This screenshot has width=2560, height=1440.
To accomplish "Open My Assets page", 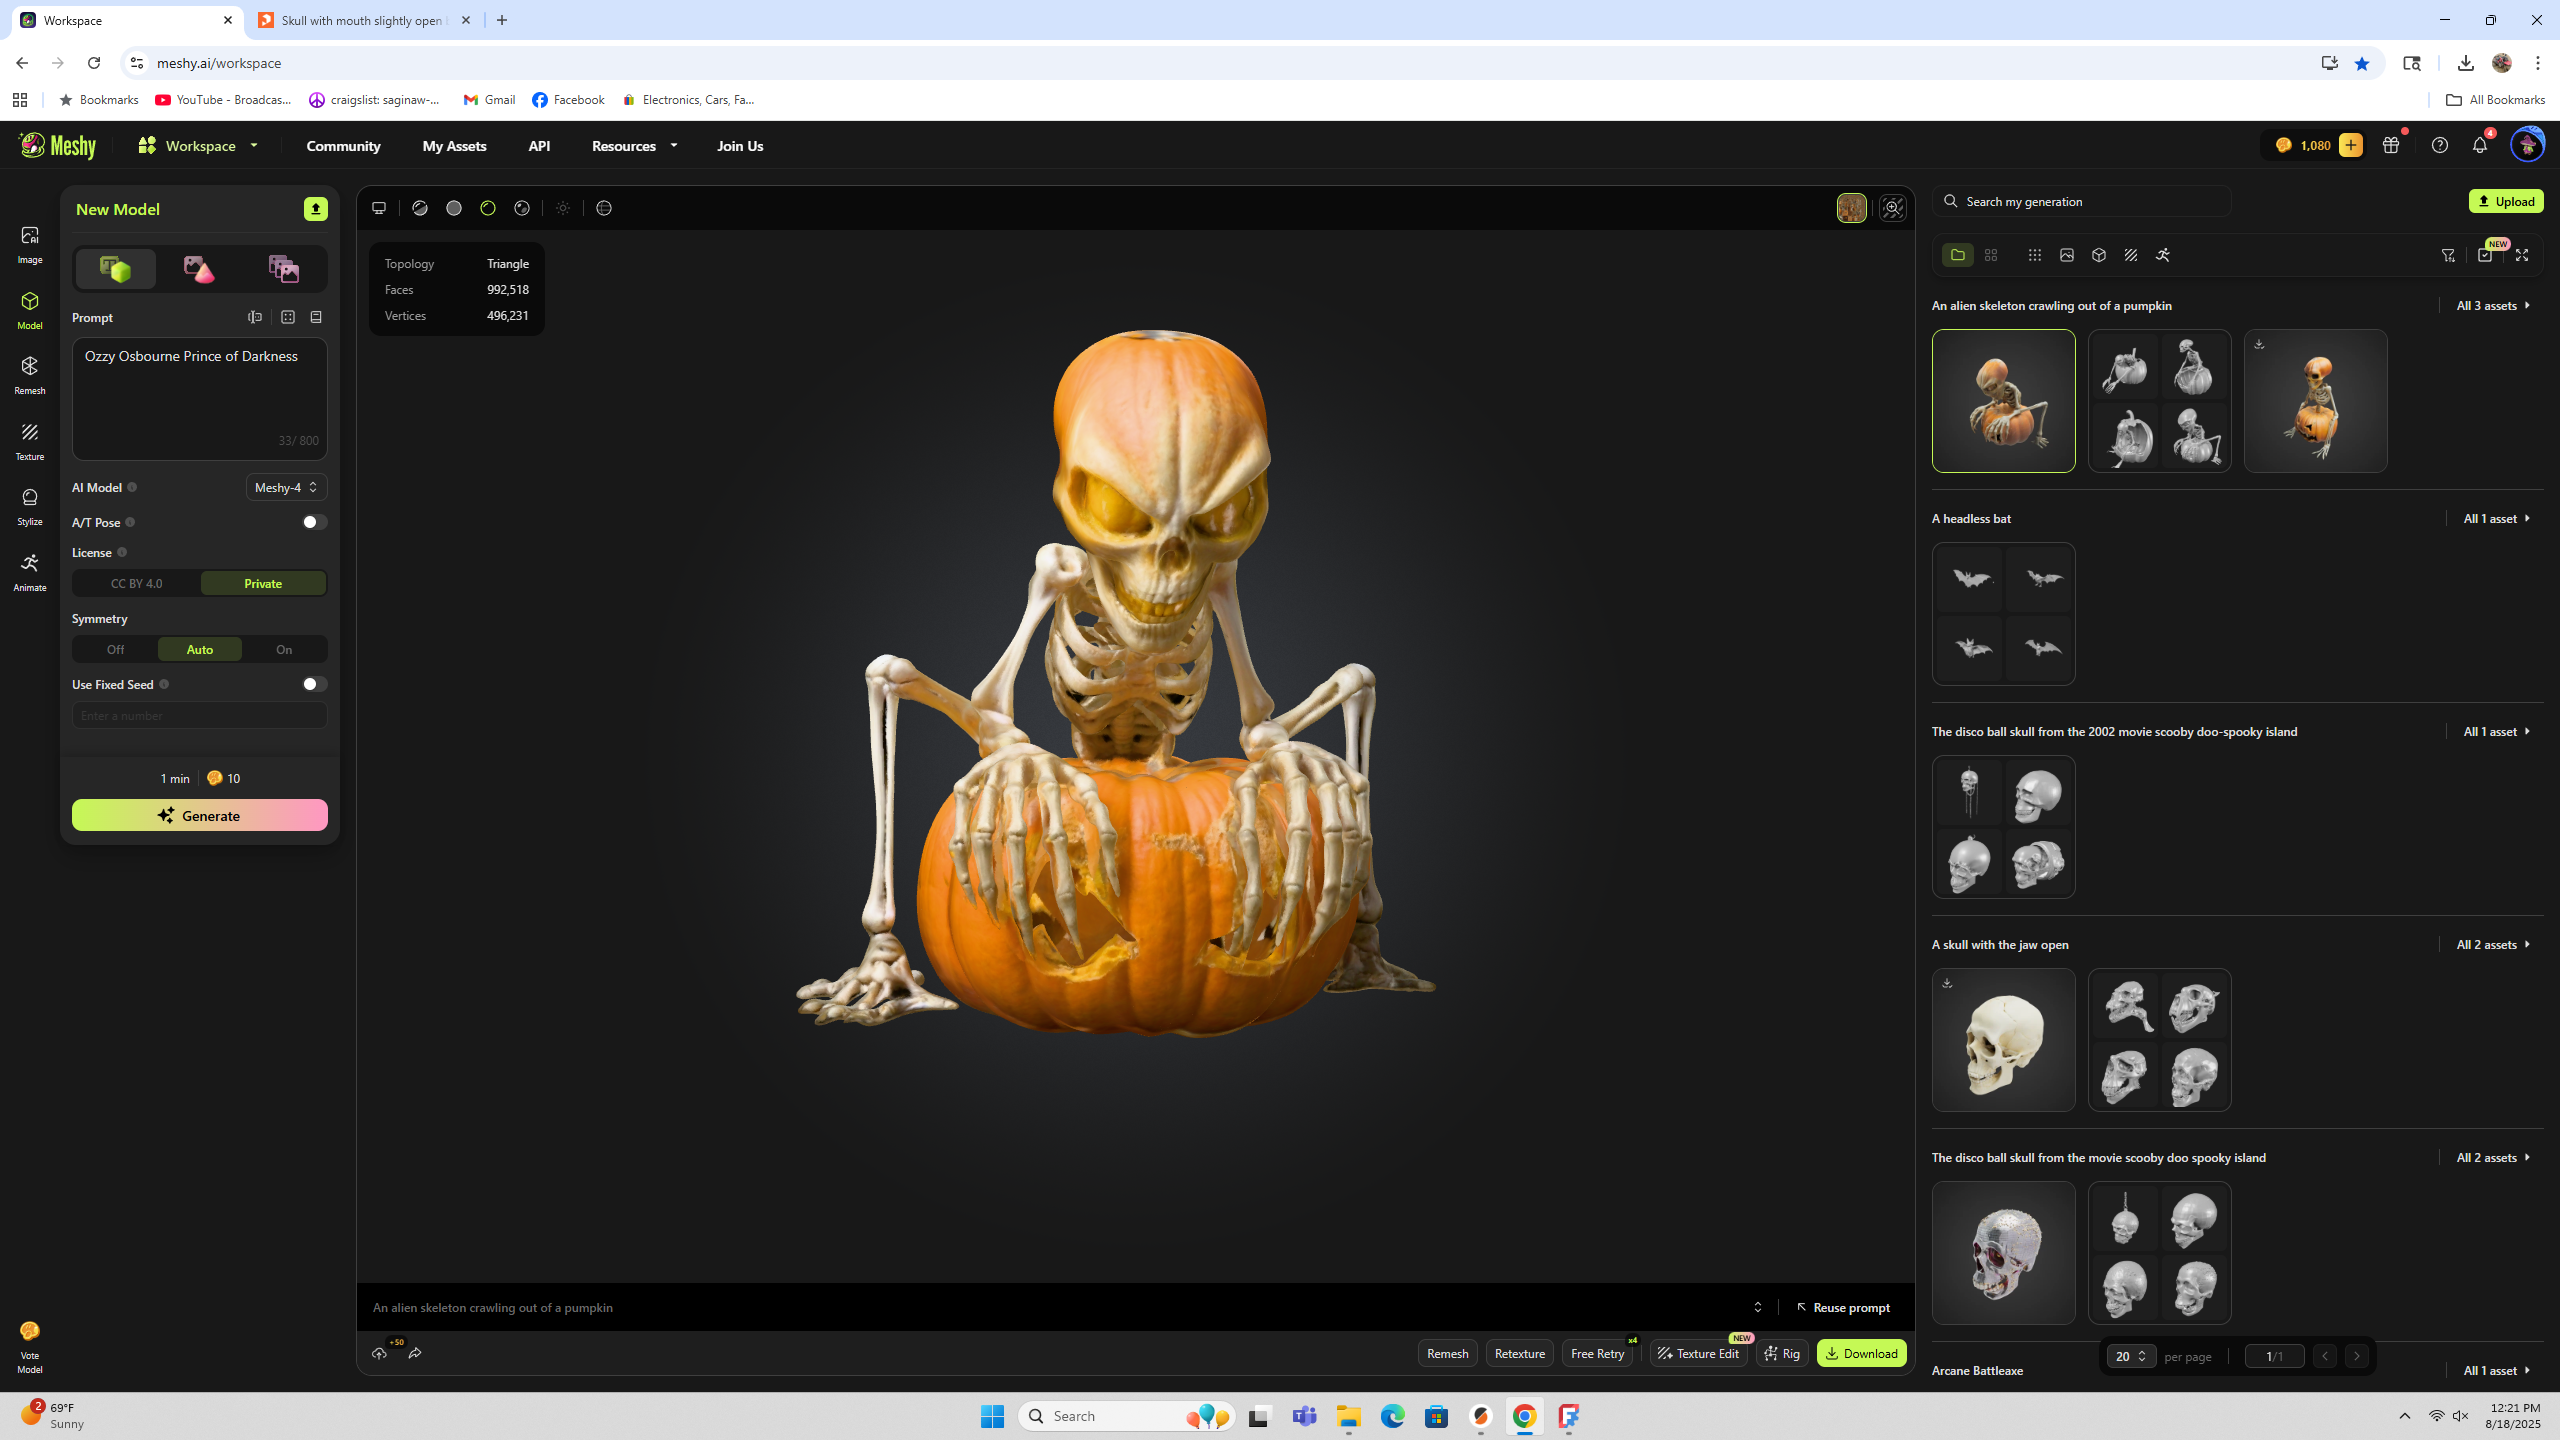I will pyautogui.click(x=454, y=146).
